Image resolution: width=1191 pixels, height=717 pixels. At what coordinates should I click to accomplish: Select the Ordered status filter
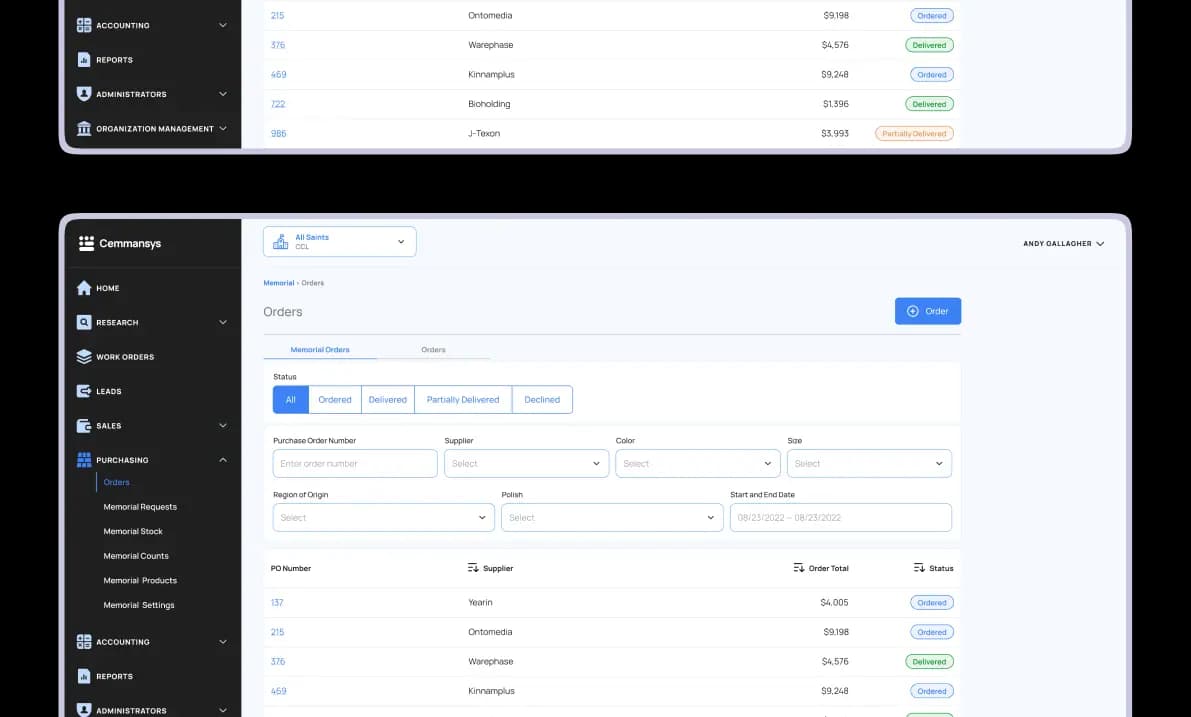(335, 400)
